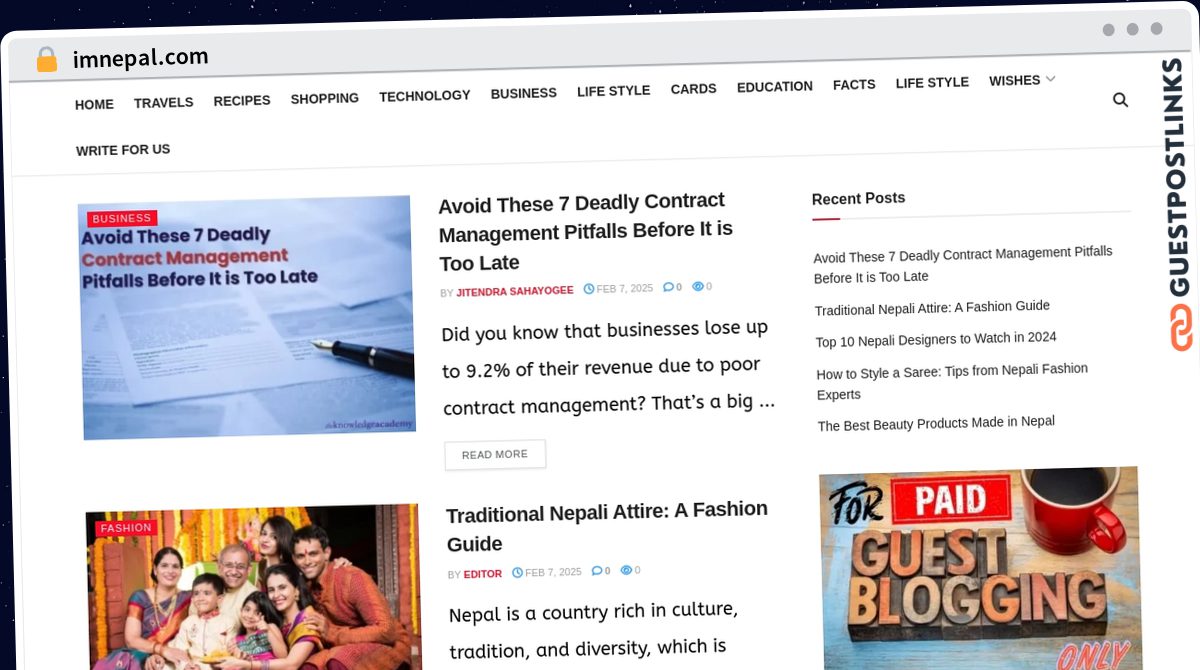The image size is (1200, 670).
Task: Open recent post Traditional Nepali Attire guide
Action: point(932,308)
